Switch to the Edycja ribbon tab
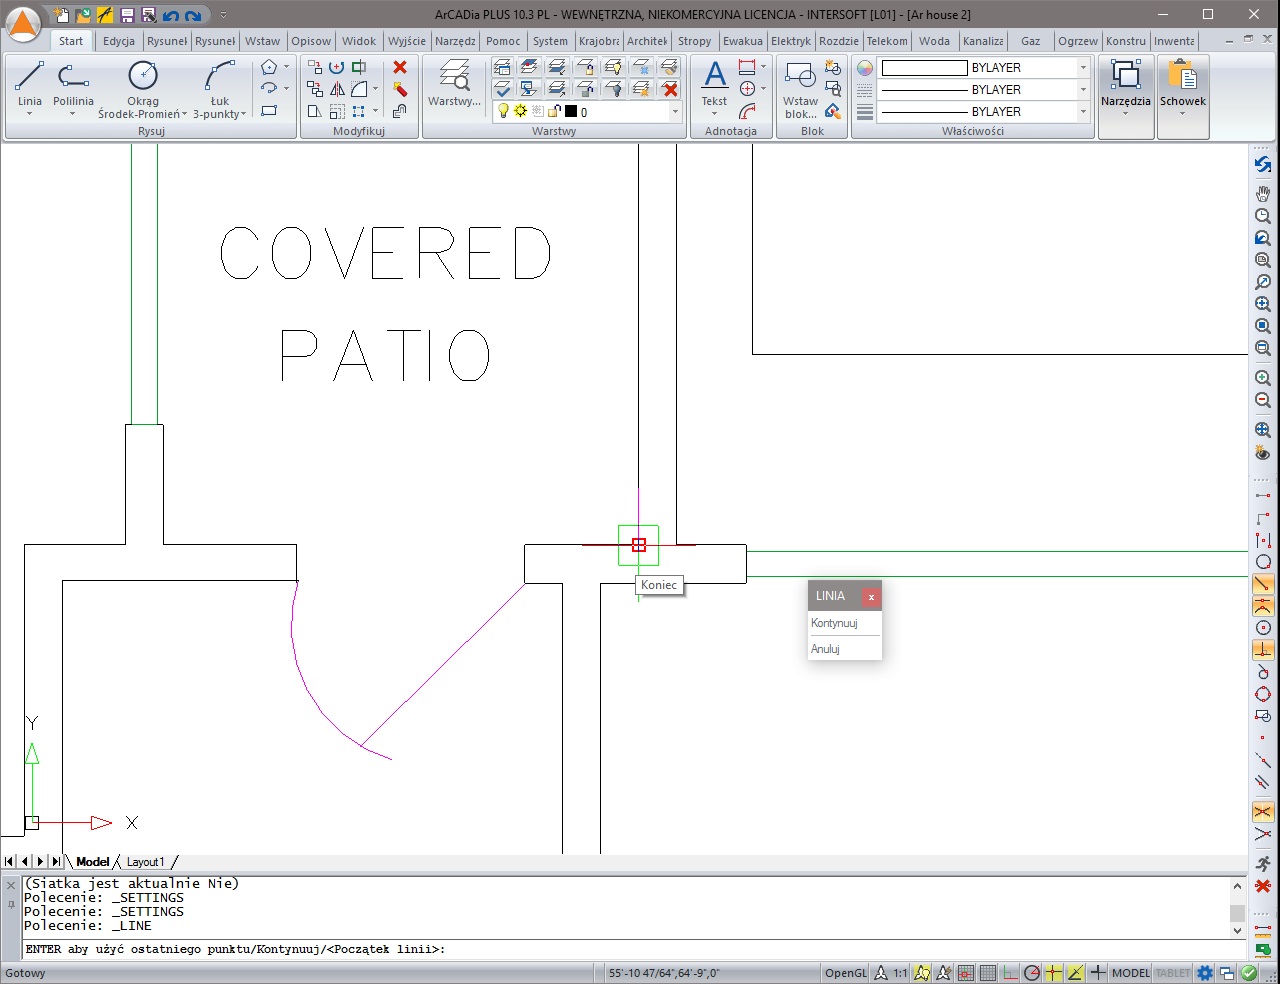 [x=119, y=41]
